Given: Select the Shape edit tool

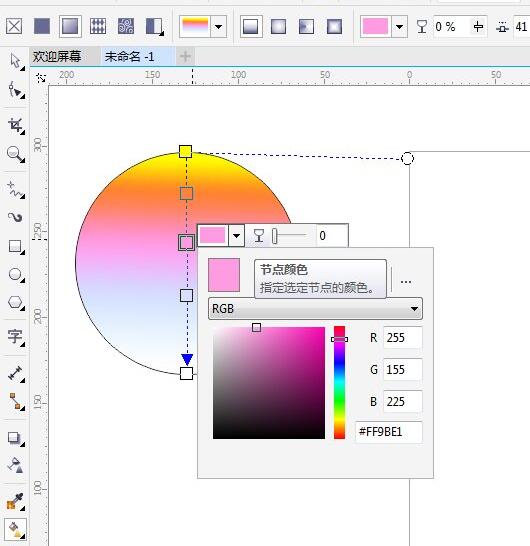Looking at the screenshot, I should click(15, 91).
